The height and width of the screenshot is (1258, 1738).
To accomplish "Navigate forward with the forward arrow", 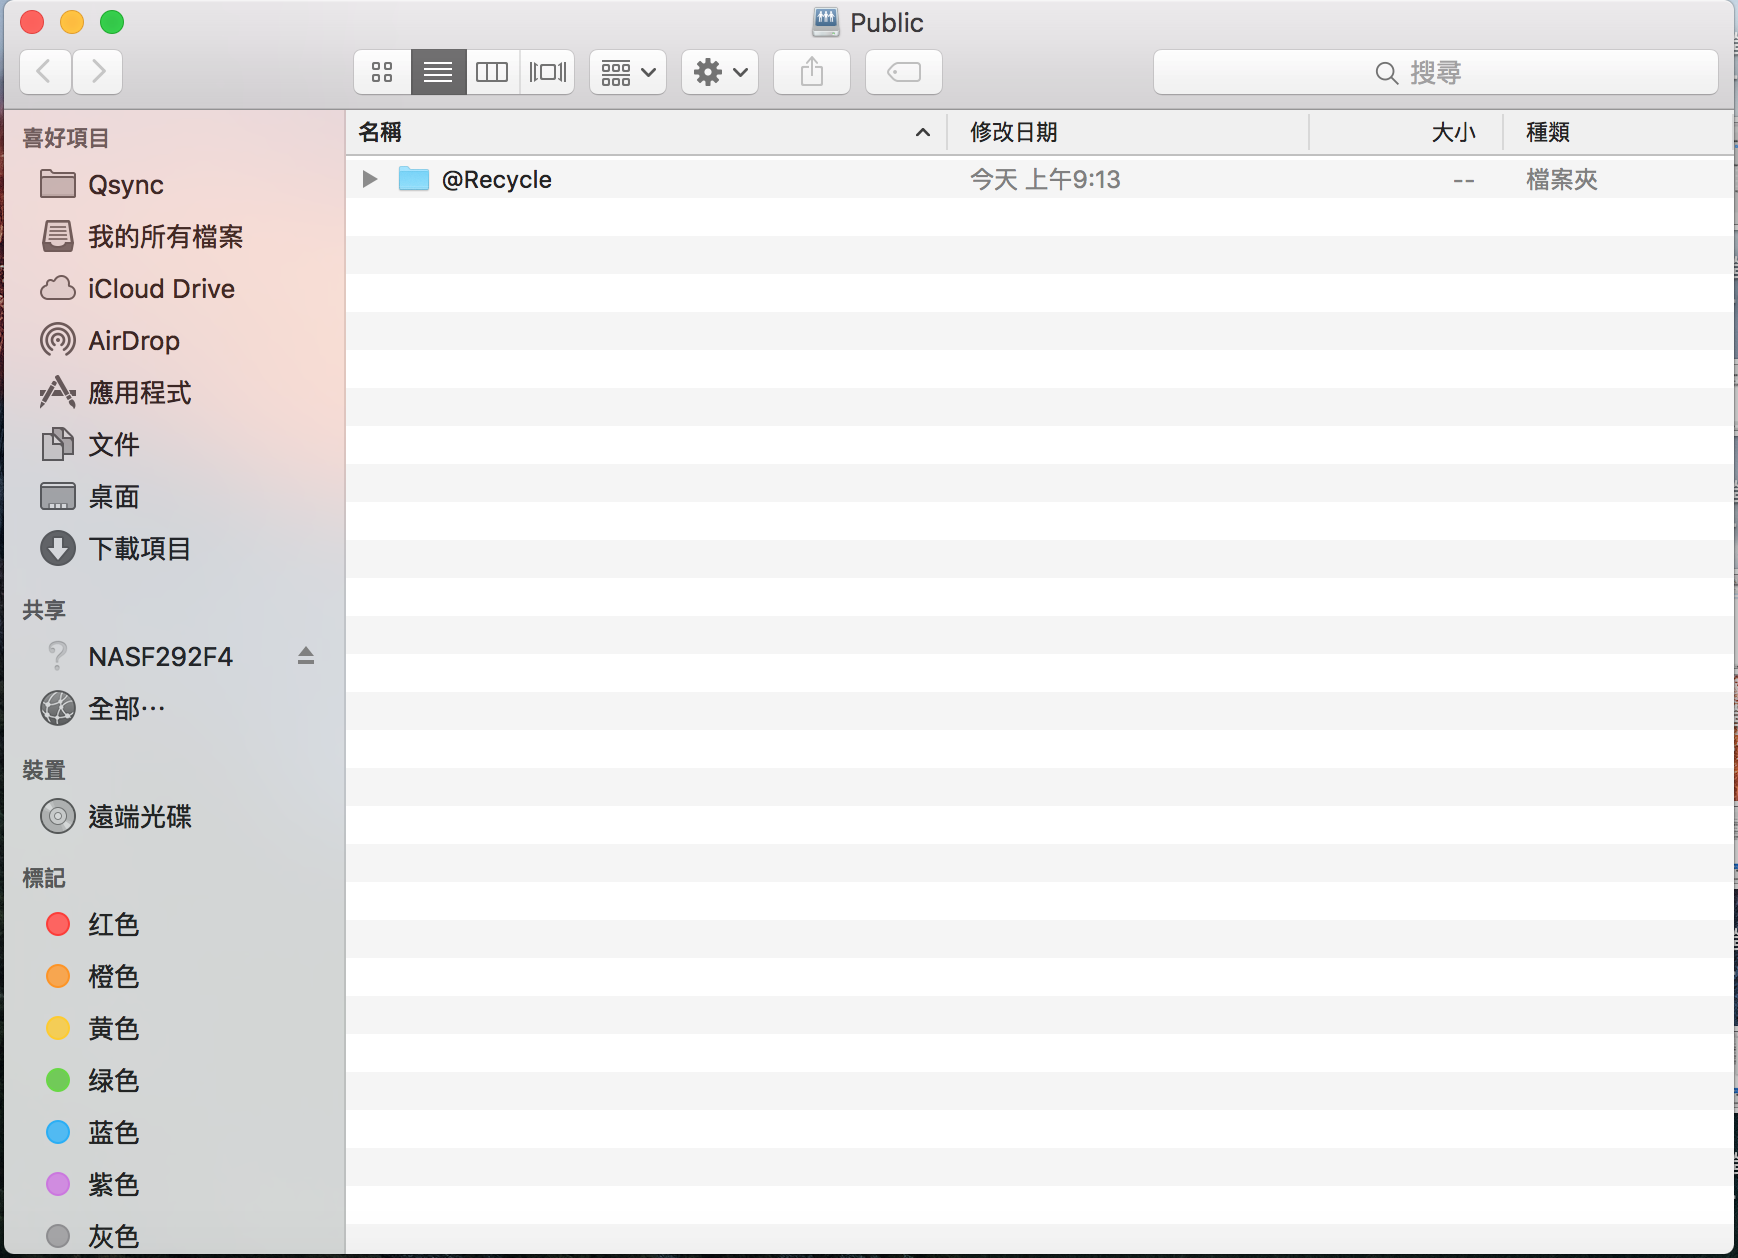I will 98,72.
